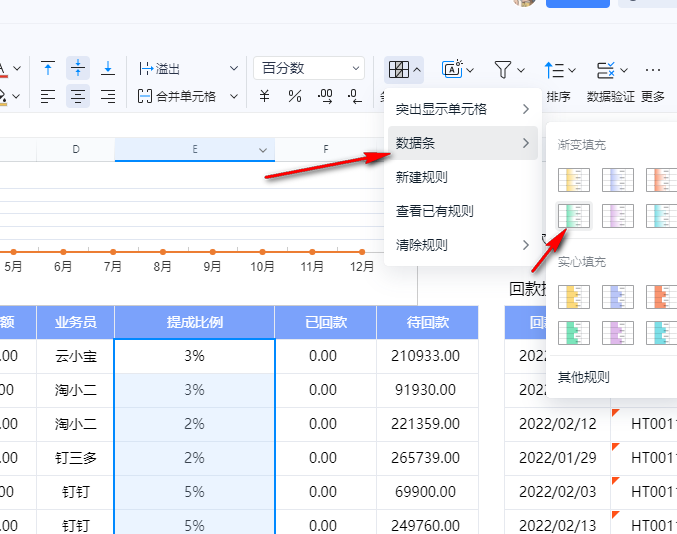Choose 新建规则 menu item
The width and height of the screenshot is (677, 534).
[463, 177]
